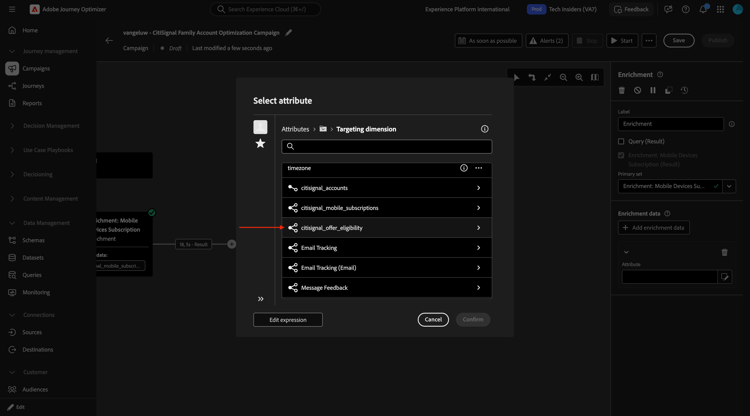Screen dimensions: 750x416
Task: Expand the double-chevron at dialog sidebar bottom
Action: pyautogui.click(x=261, y=299)
